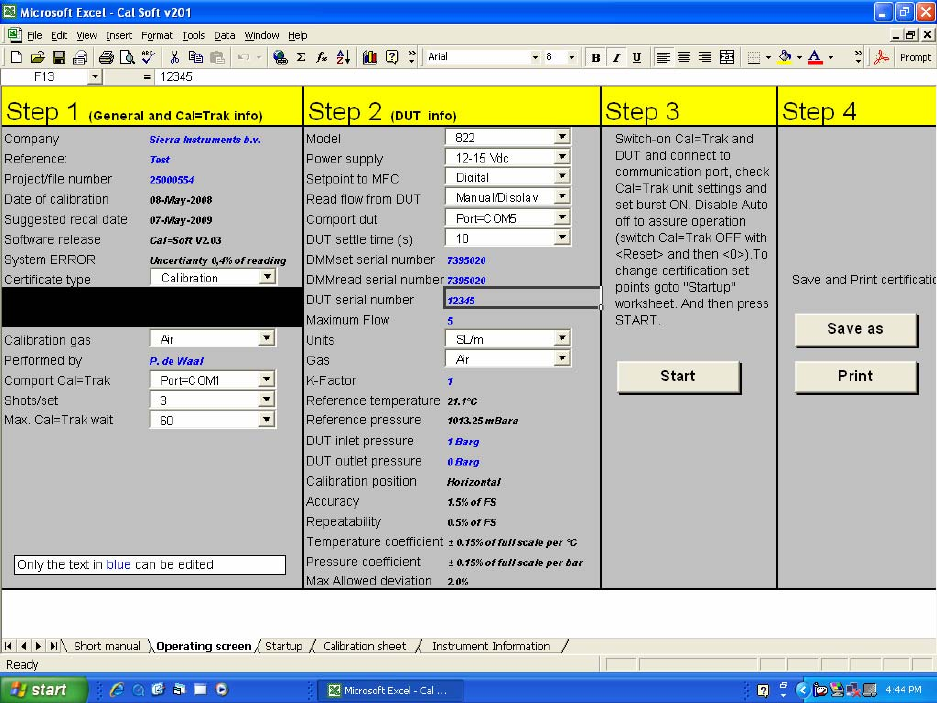Apply italic formatting

coord(616,57)
